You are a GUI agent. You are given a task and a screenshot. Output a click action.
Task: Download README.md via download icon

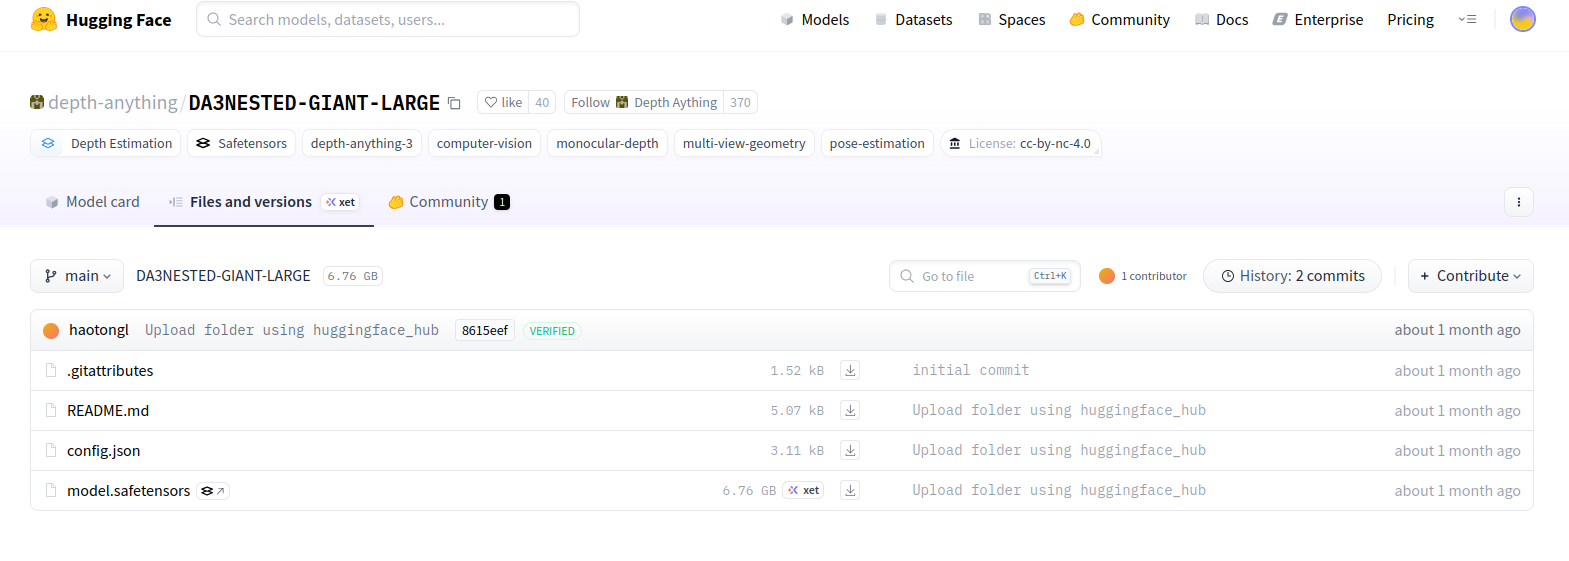coord(850,410)
